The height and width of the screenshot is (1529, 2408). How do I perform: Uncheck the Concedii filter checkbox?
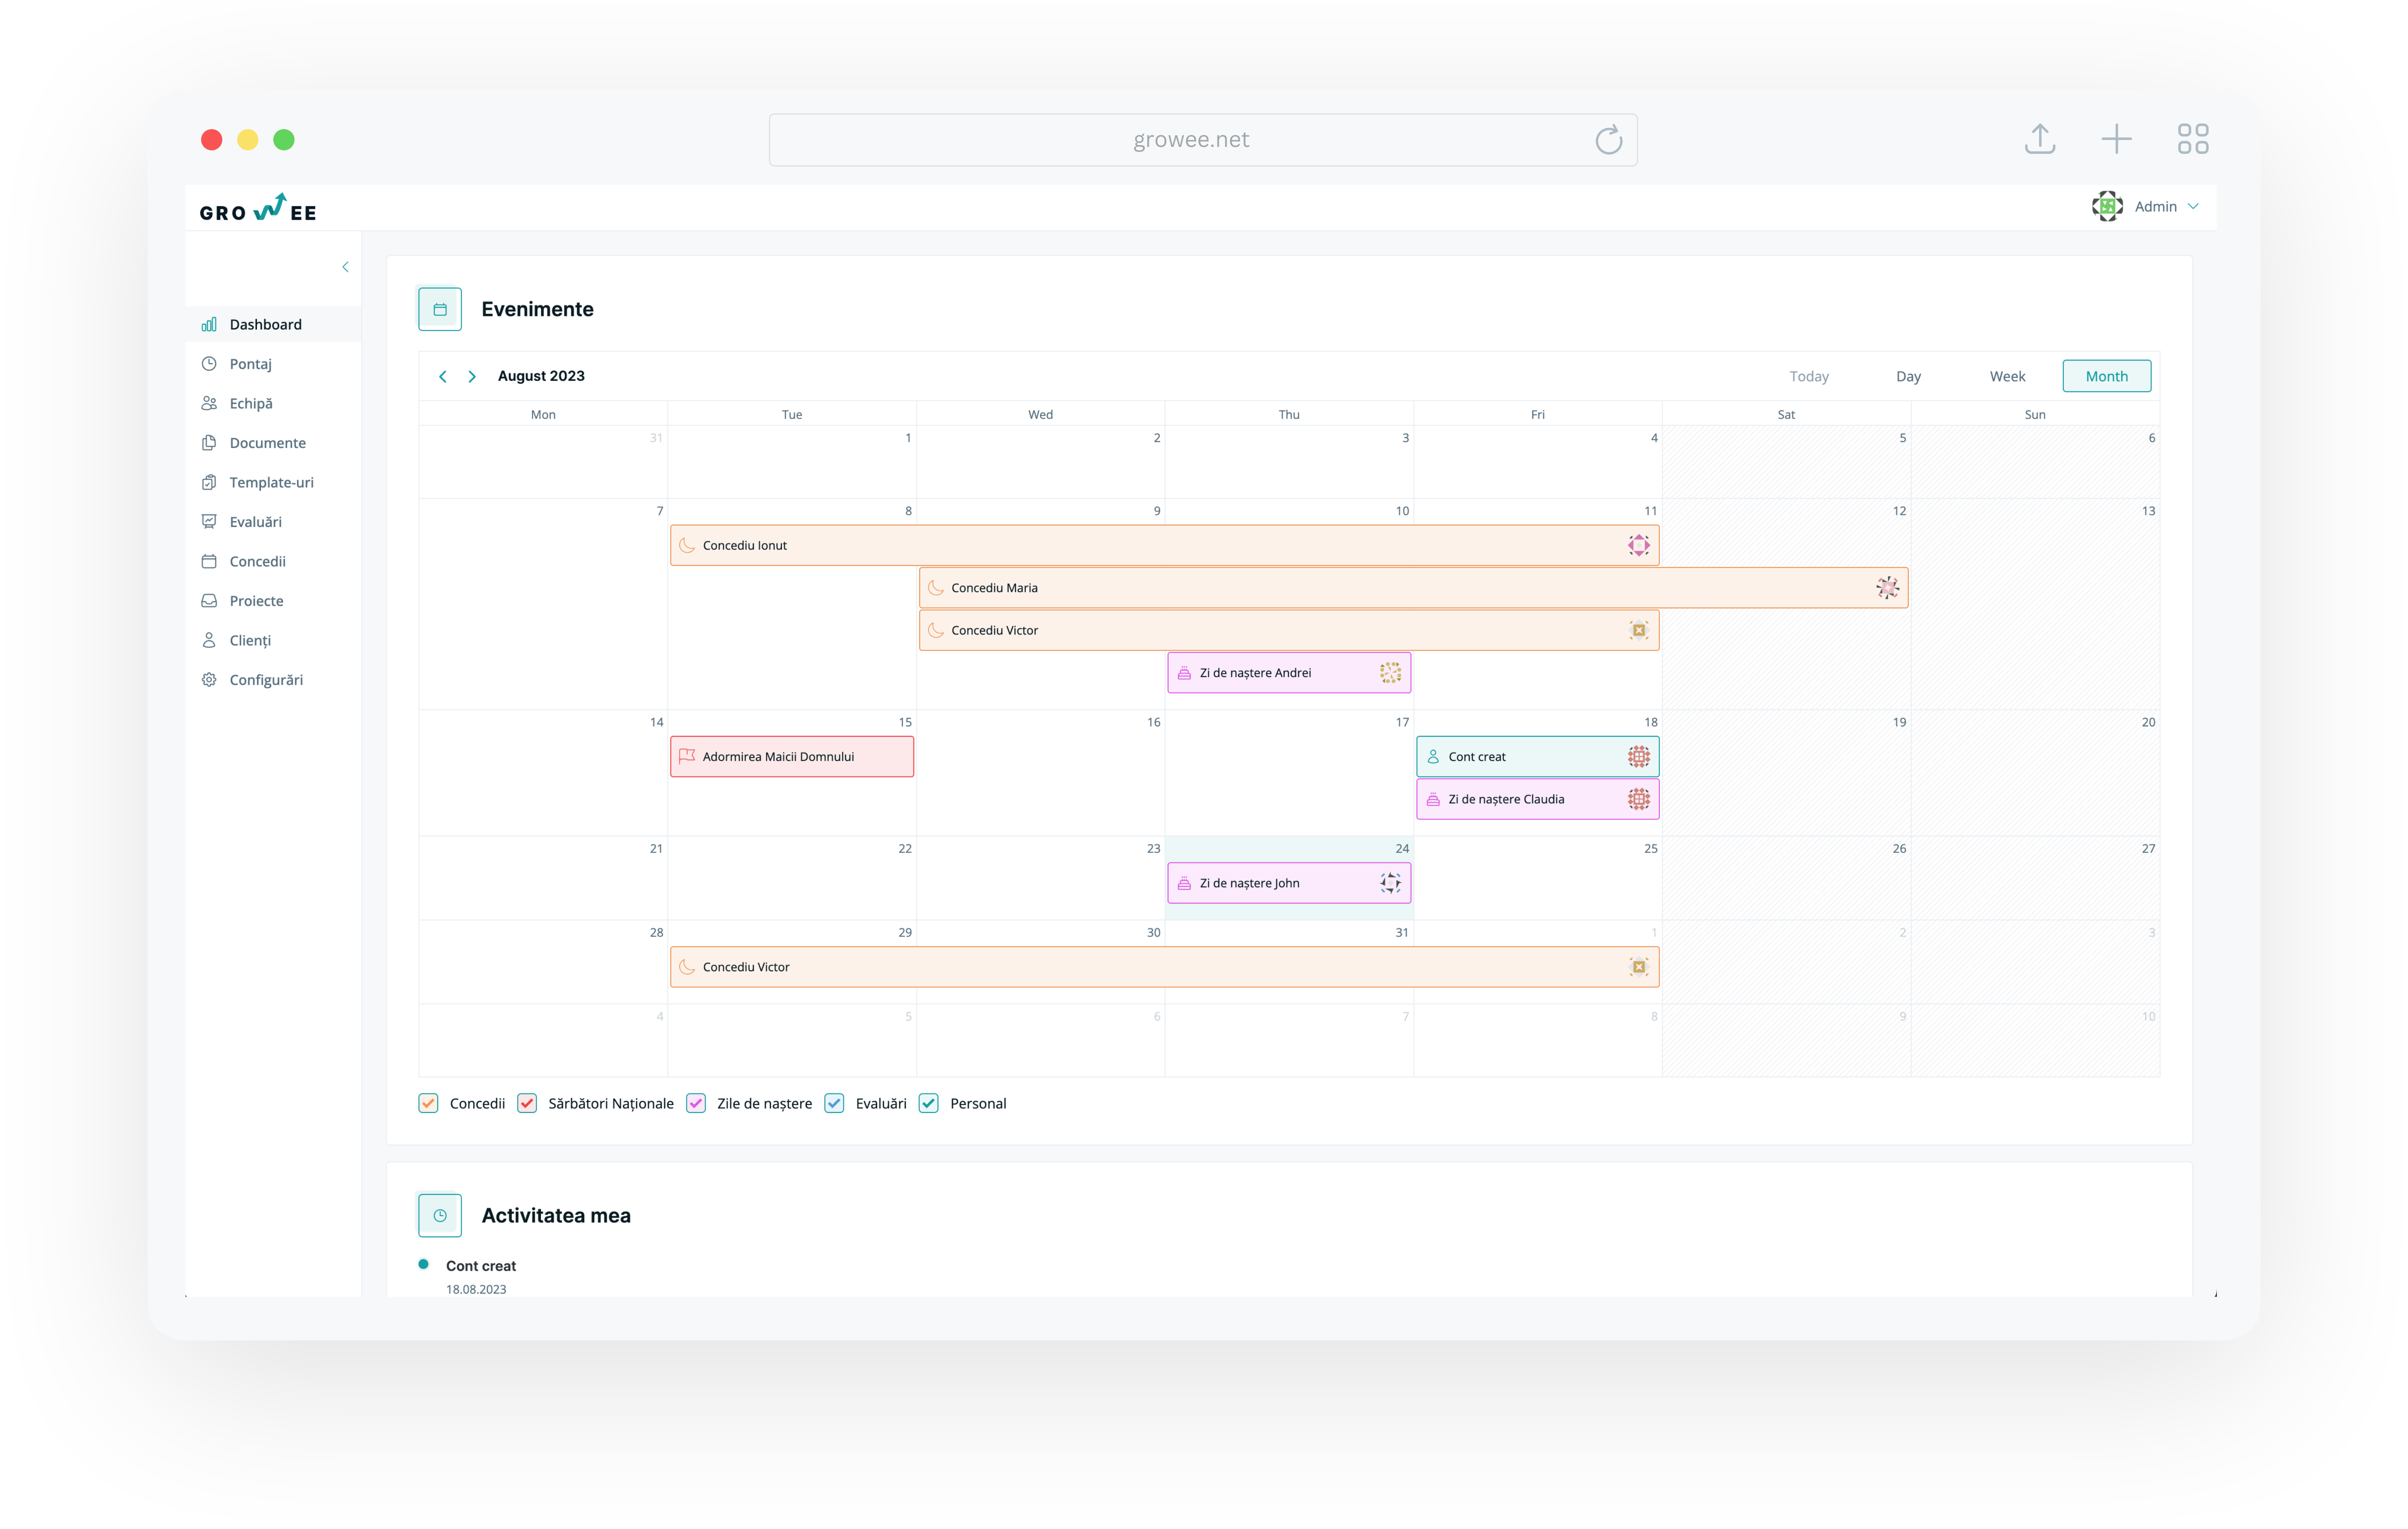coord(428,1104)
